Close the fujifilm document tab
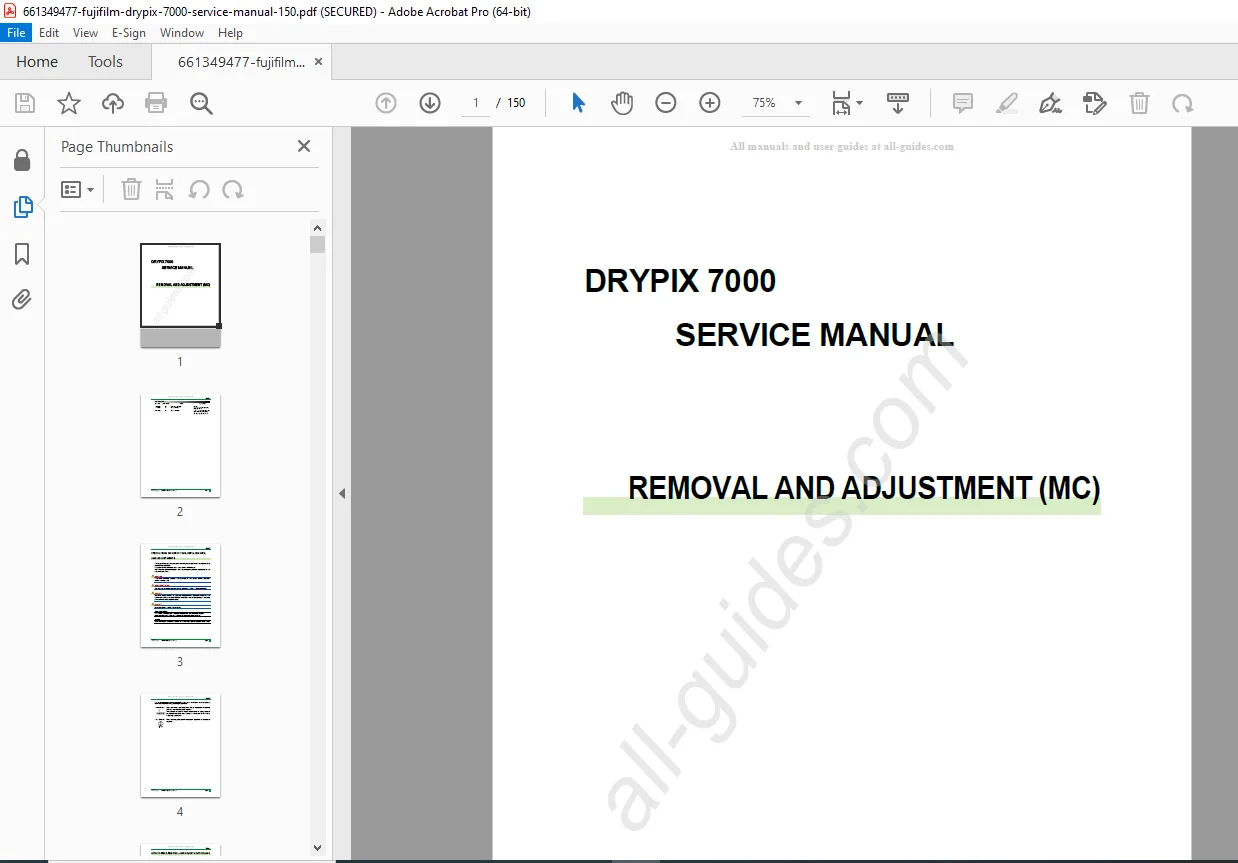1238x863 pixels. [318, 62]
